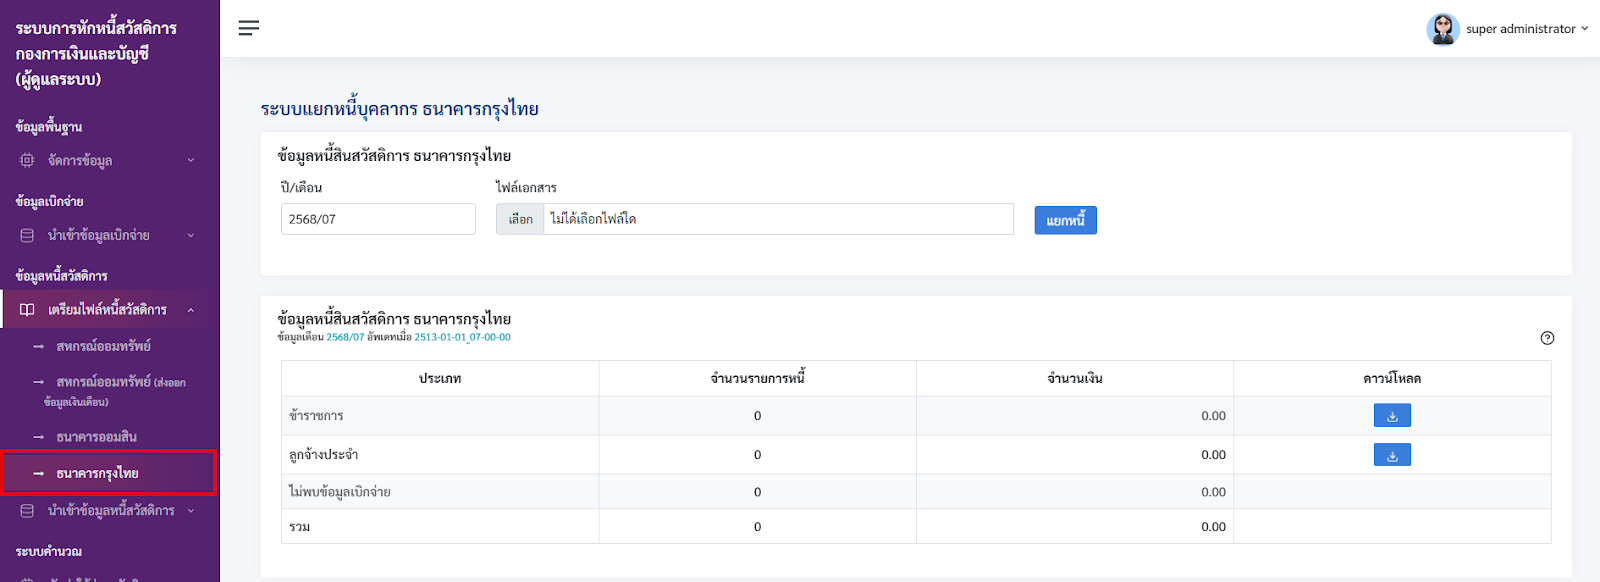Viewport: 1600px width, 582px height.
Task: Click the ข้าราชการ row label
Action: pyautogui.click(x=316, y=415)
